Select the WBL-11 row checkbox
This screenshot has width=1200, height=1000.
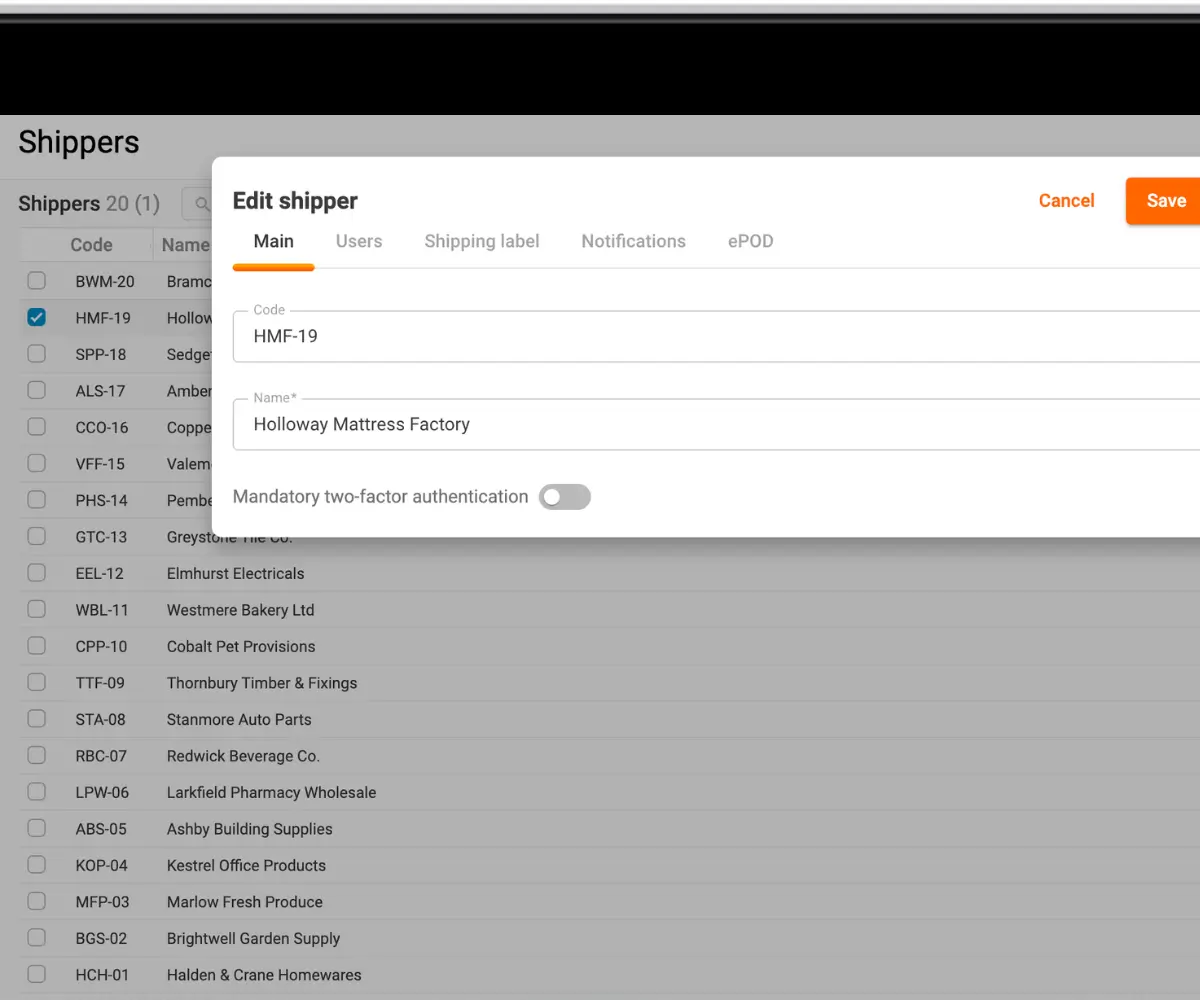click(37, 610)
